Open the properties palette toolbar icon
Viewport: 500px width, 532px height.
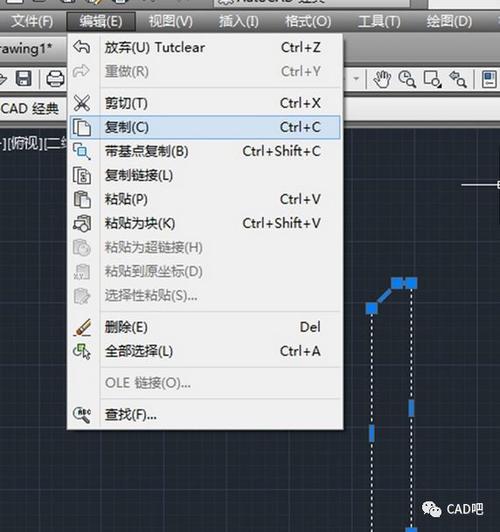(489, 79)
